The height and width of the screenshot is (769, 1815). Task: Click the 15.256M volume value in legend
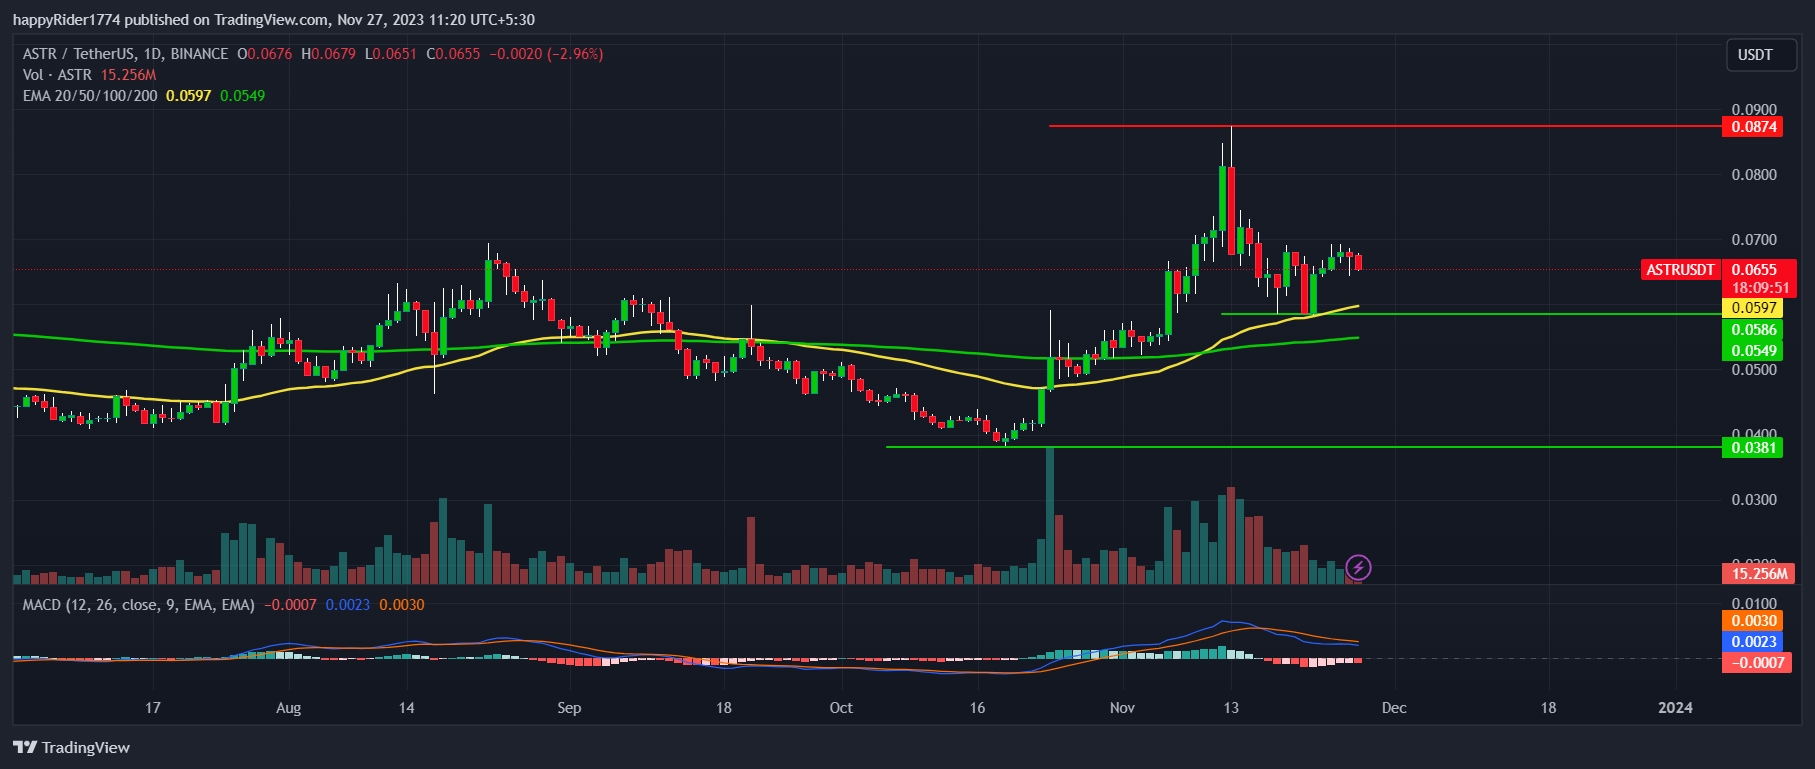(129, 75)
